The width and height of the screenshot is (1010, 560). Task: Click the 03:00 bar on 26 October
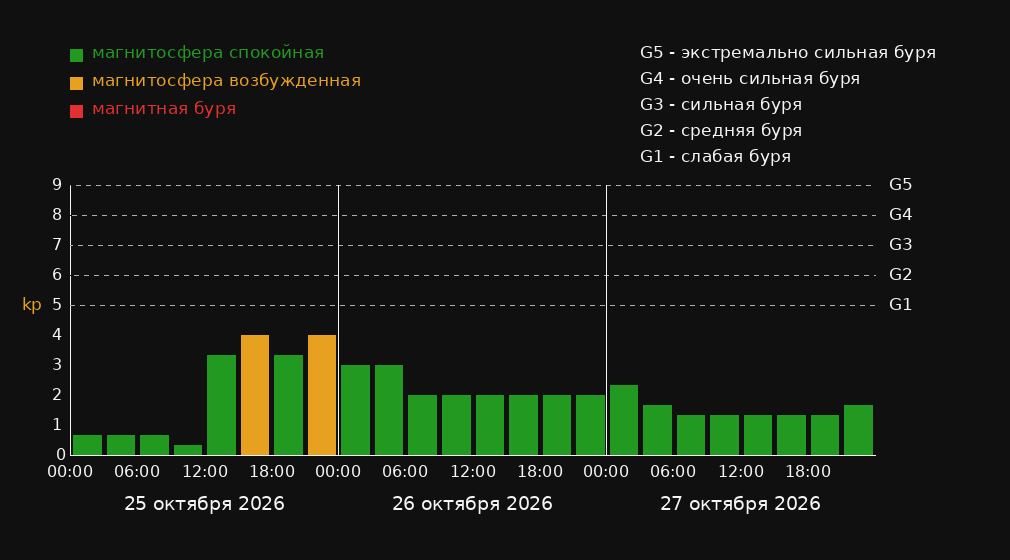(389, 410)
